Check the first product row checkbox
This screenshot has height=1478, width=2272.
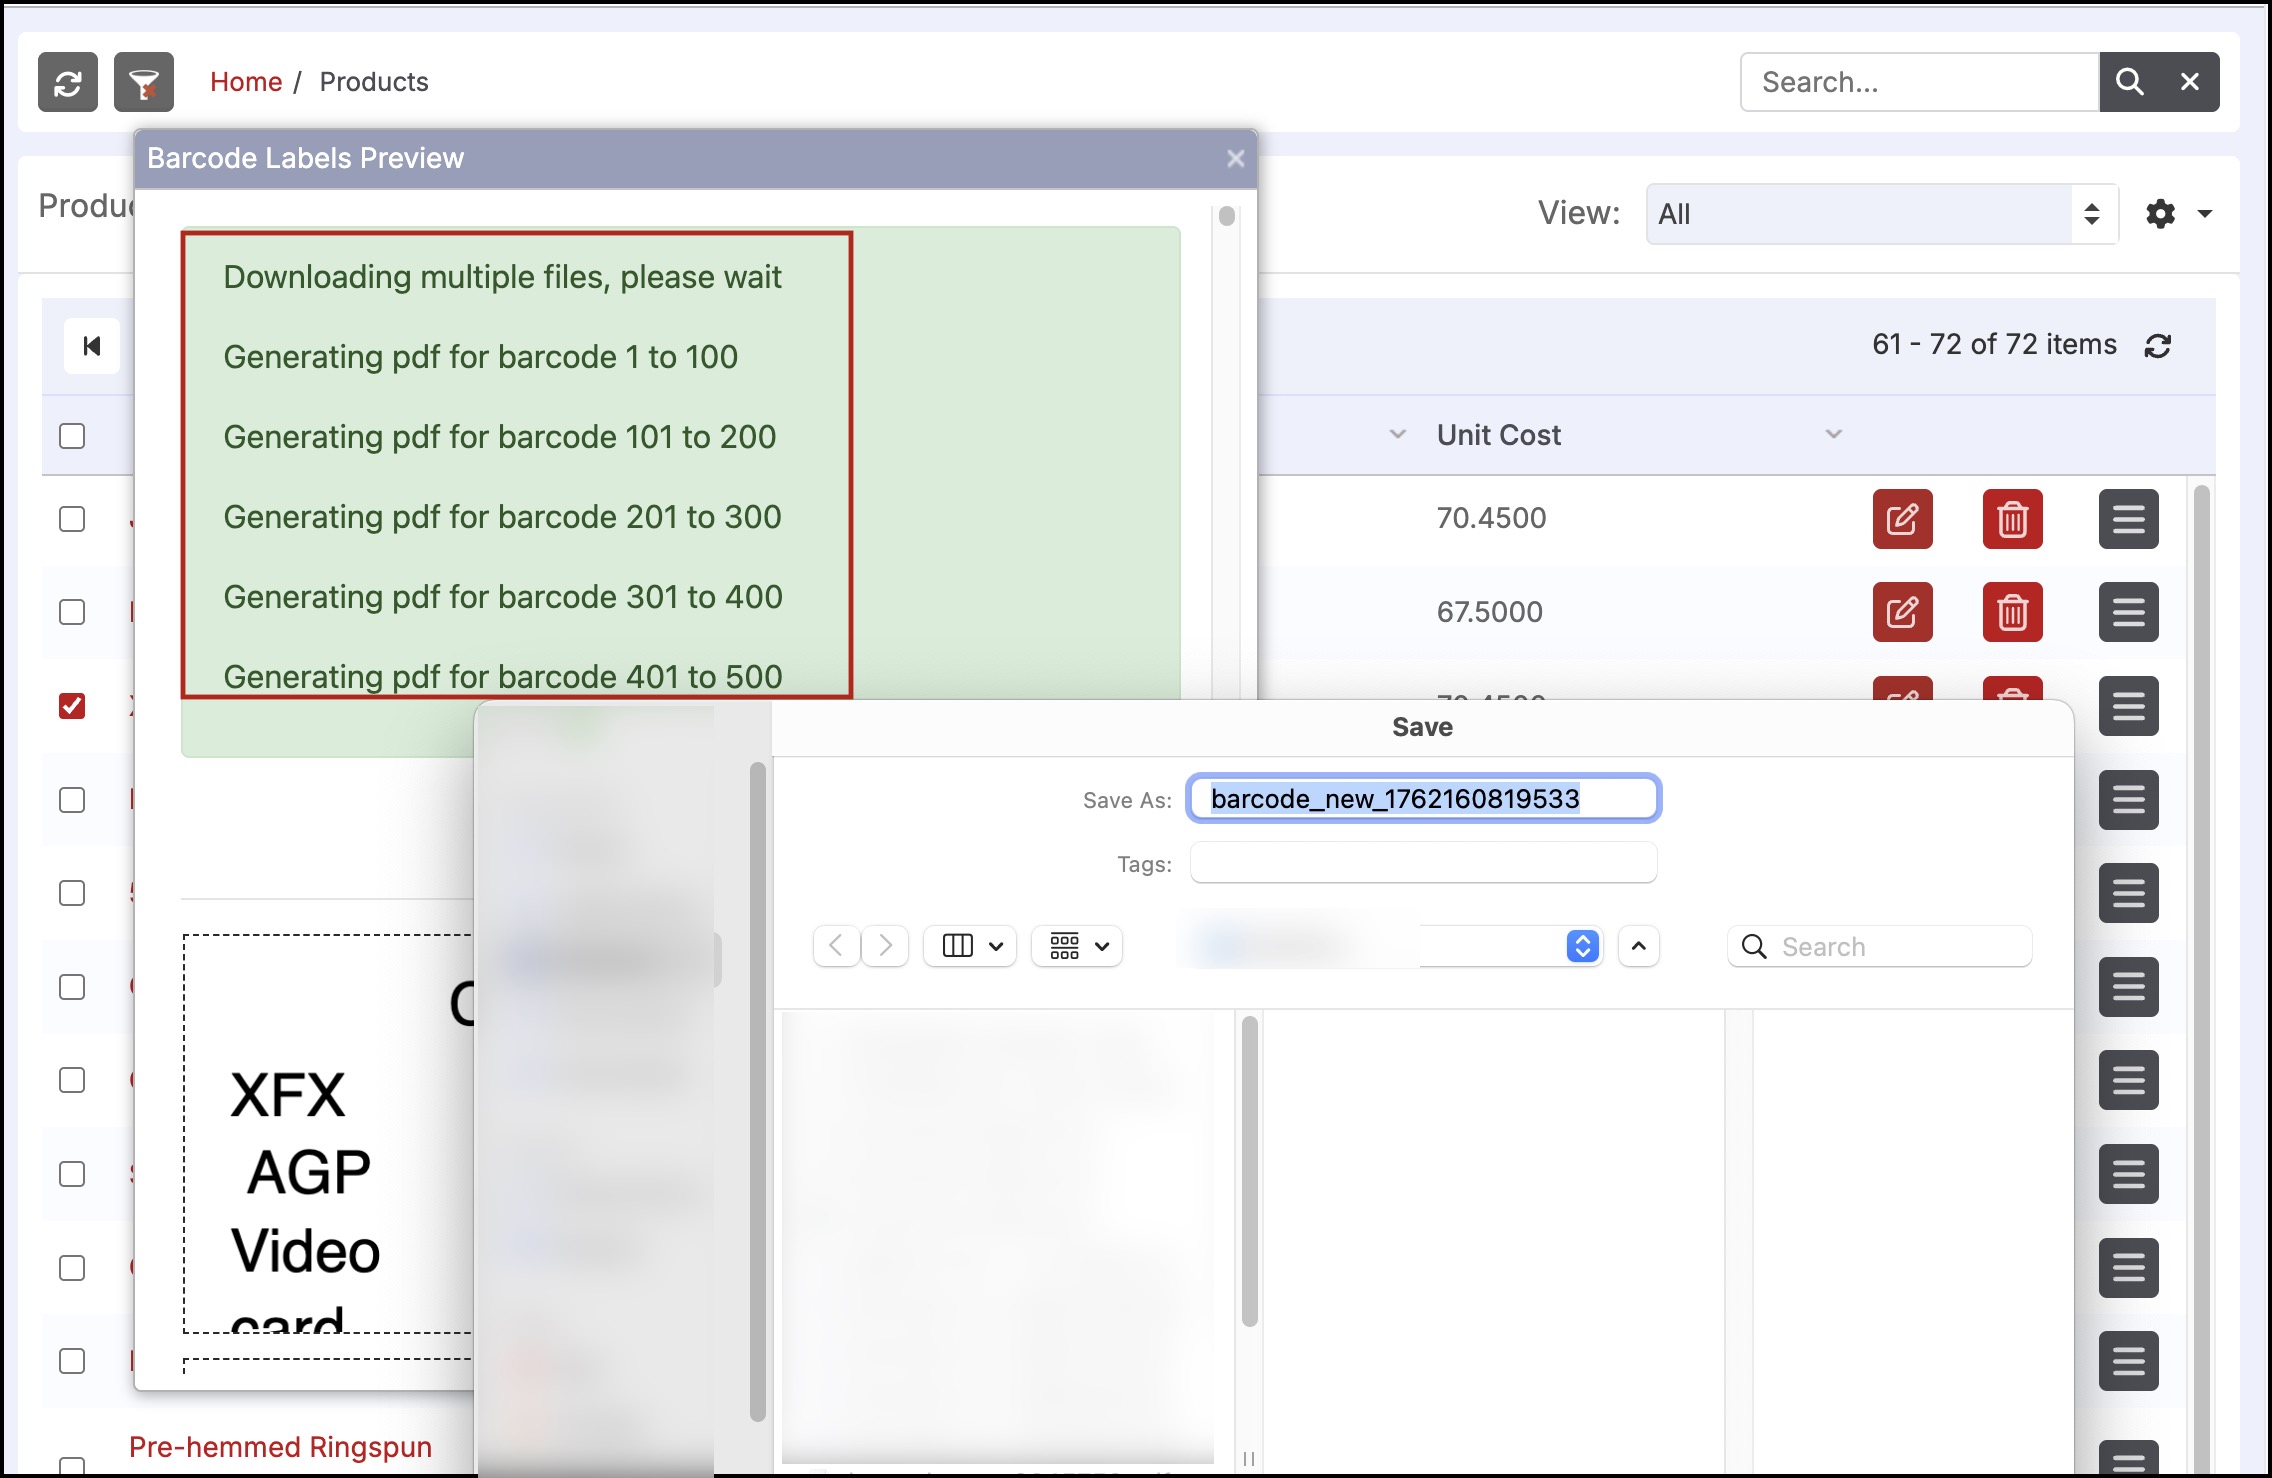[72, 519]
